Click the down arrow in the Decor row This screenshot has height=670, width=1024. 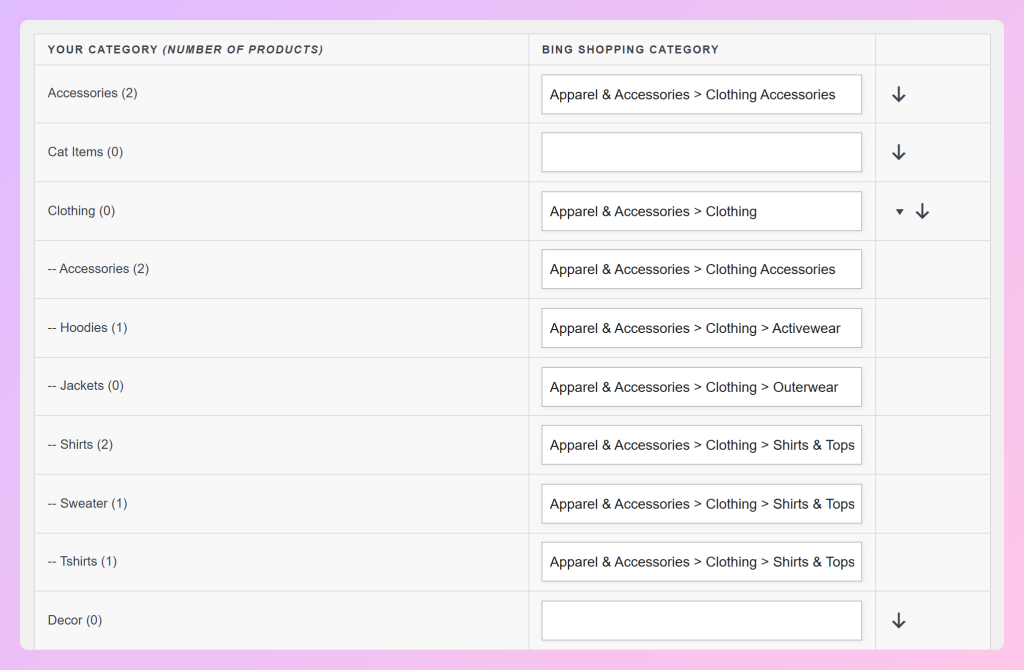click(x=899, y=620)
